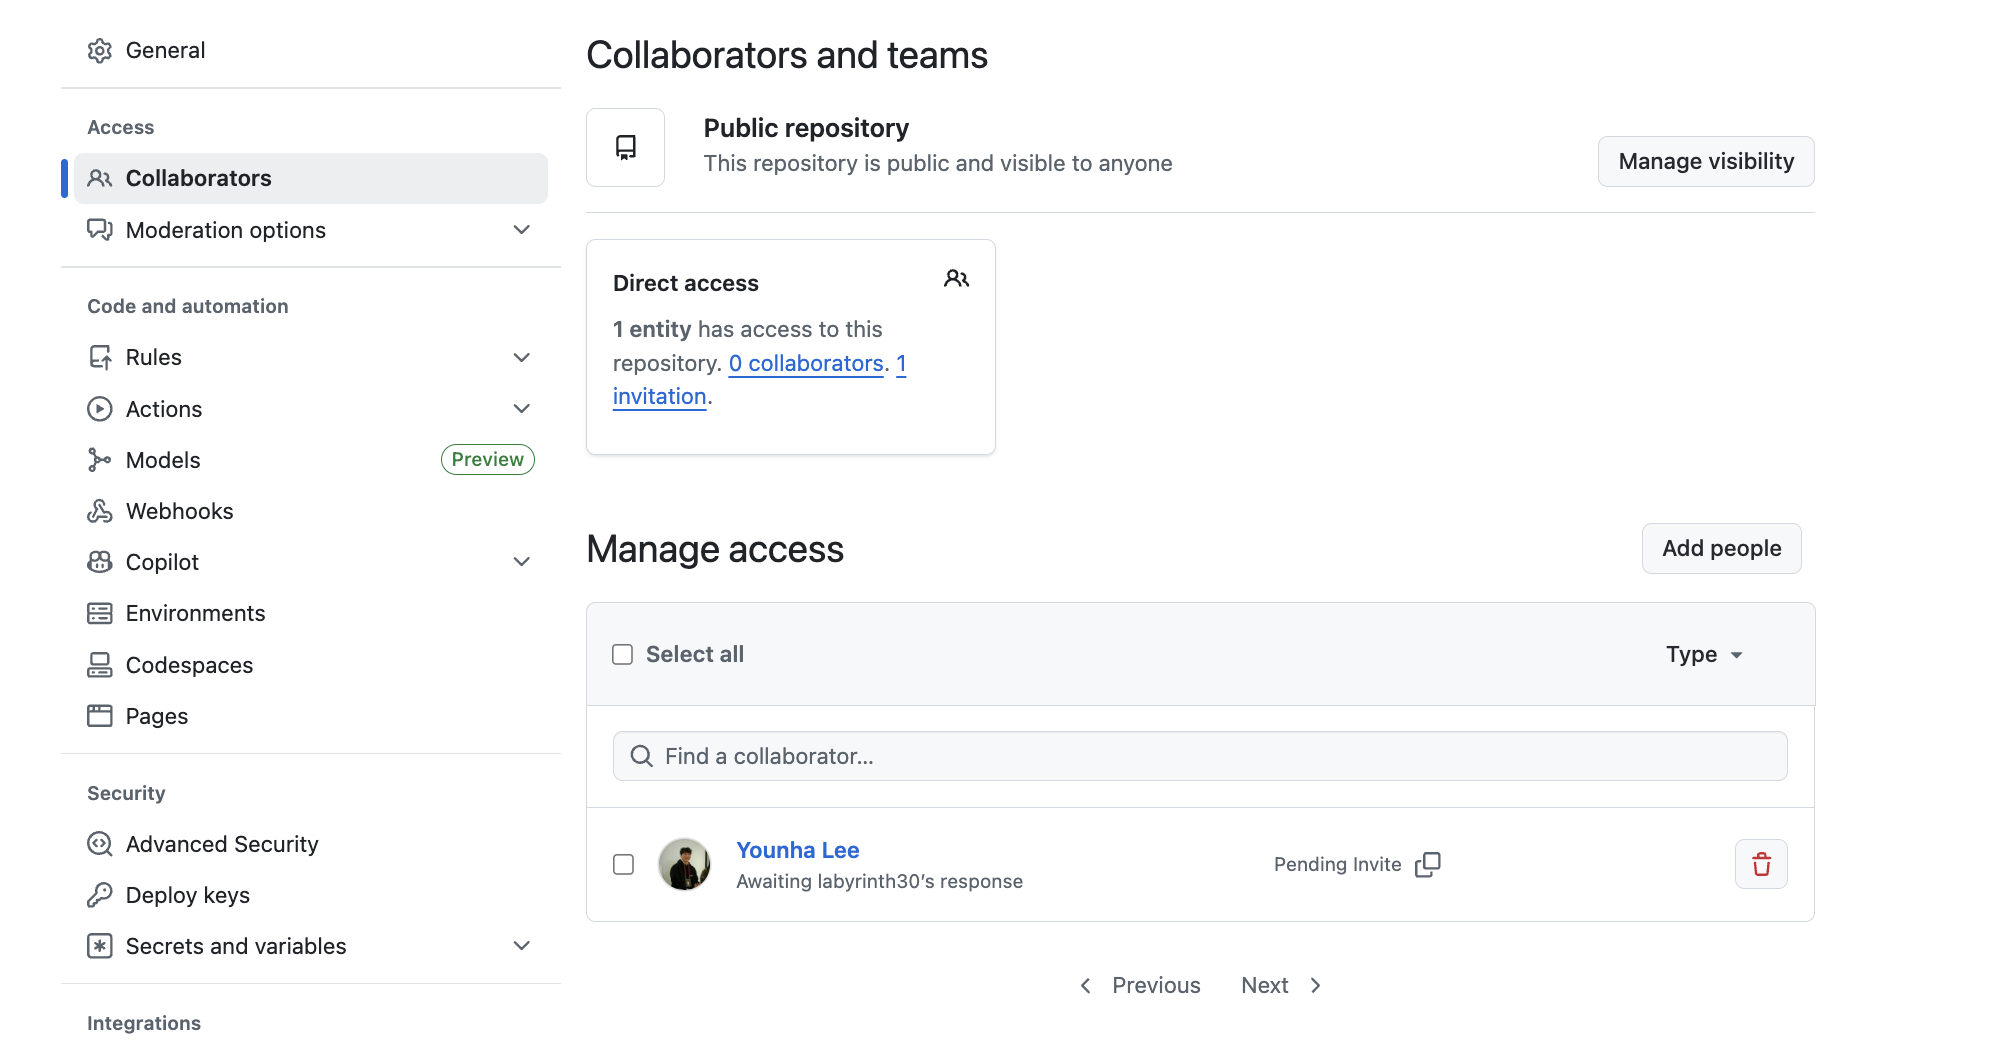Click the Direct access people icon
Screen dimensions: 2010x1046
tap(956, 279)
